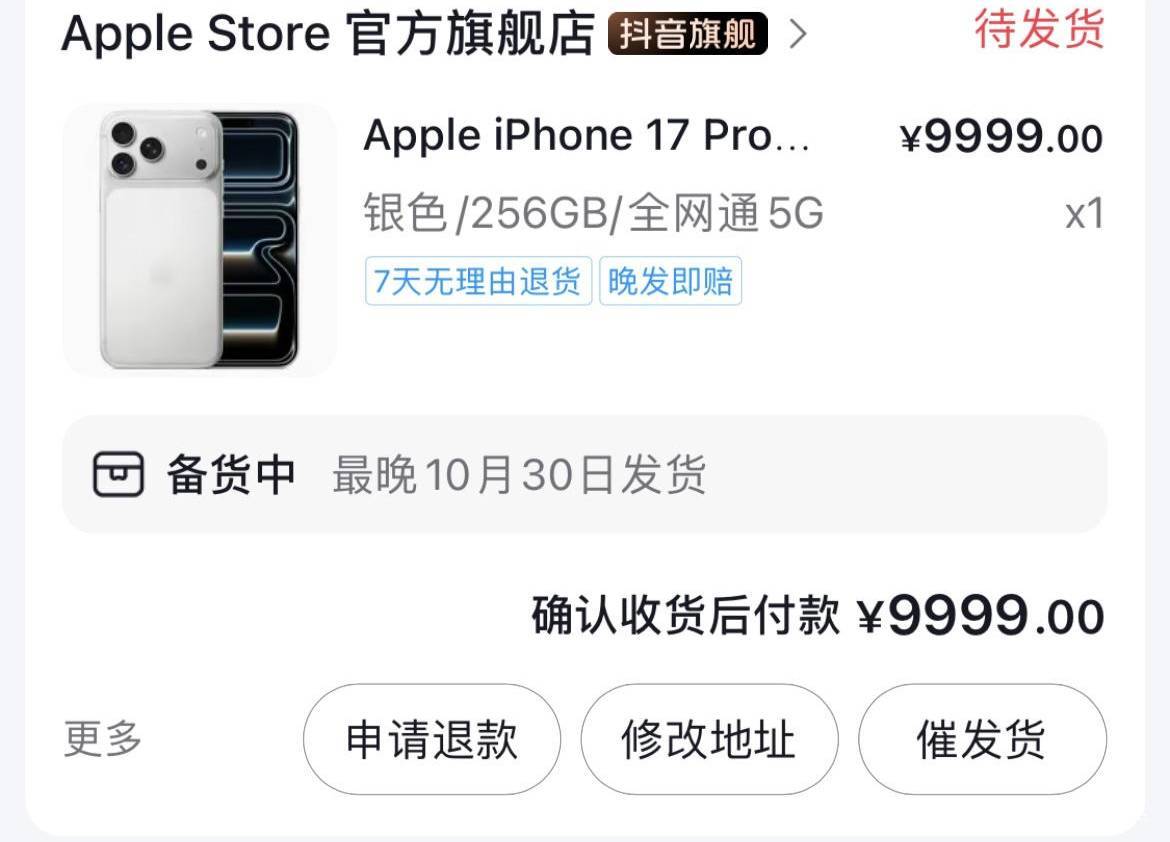Viewport: 1170px width, 842px height.
Task: Open the iPhone 17 Pro product thumbnail
Action: point(199,240)
